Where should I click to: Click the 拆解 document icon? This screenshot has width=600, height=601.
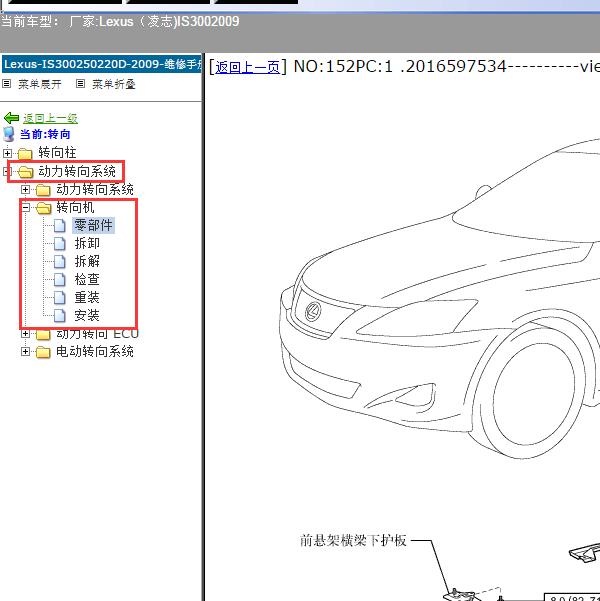coord(59,262)
